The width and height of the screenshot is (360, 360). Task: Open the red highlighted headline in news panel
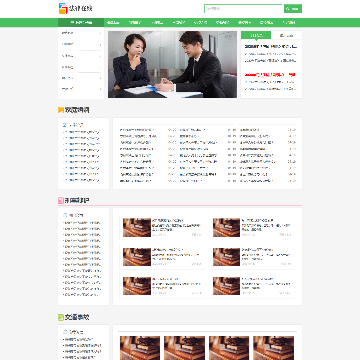pos(270,75)
